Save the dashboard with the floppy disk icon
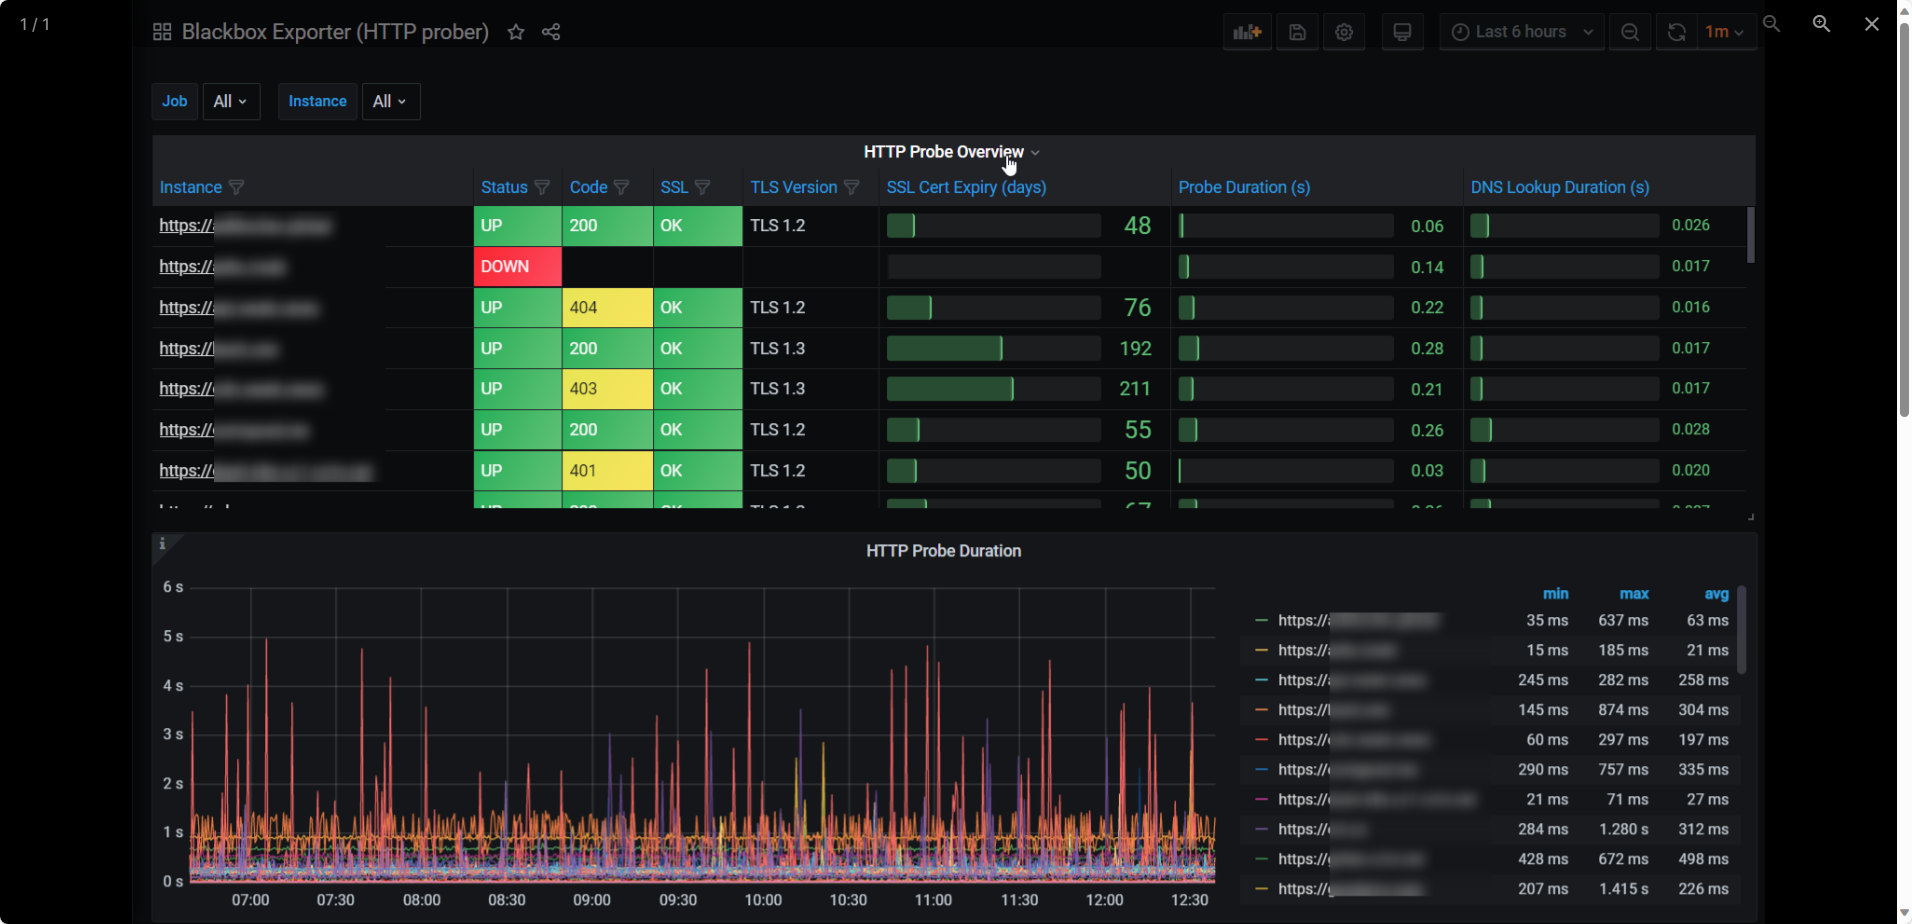 pyautogui.click(x=1297, y=32)
